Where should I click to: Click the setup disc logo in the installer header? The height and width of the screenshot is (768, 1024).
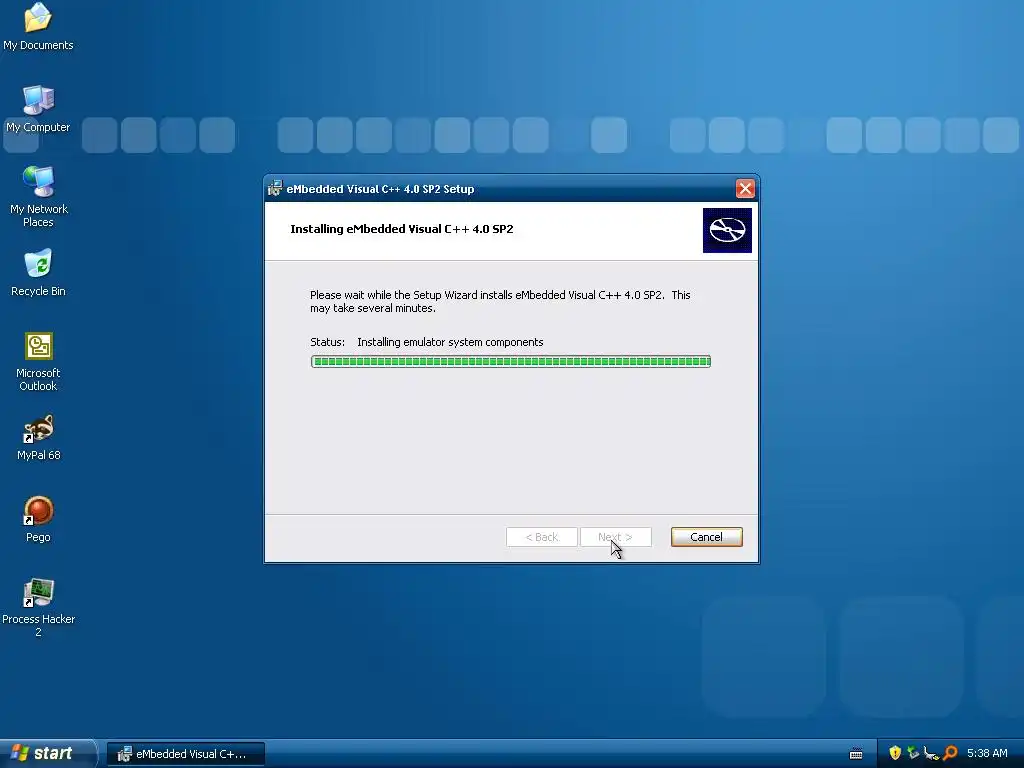[x=727, y=230]
